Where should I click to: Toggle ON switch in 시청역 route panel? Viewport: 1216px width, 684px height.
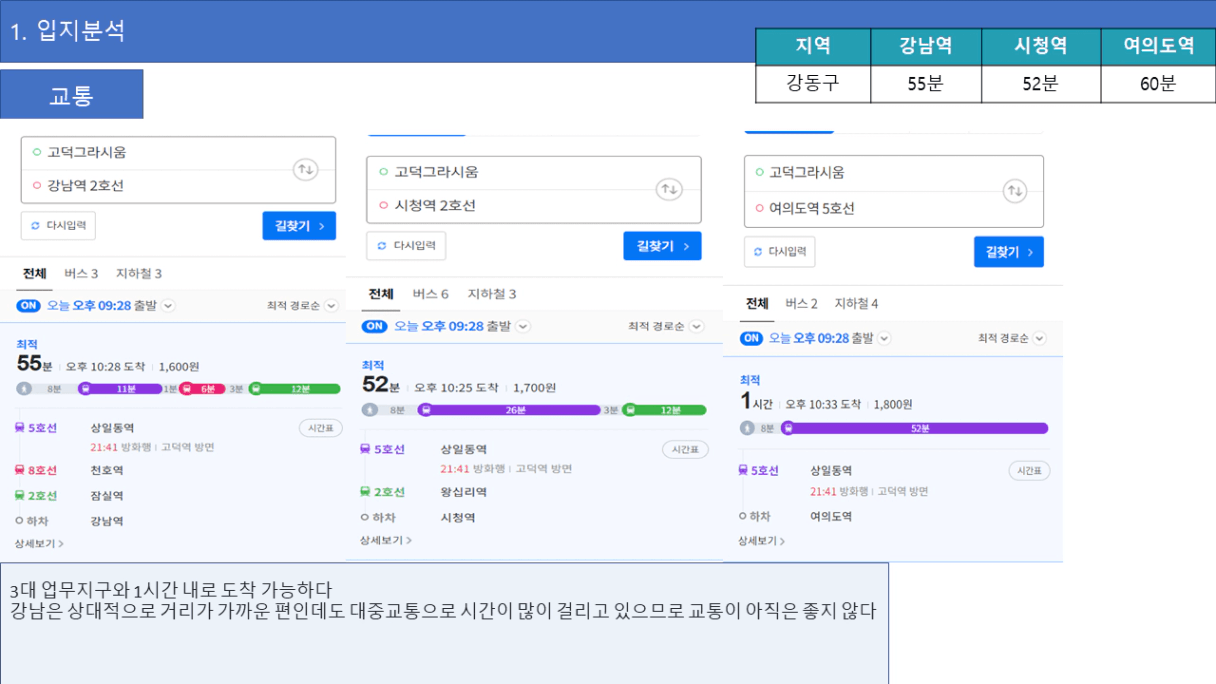point(374,327)
